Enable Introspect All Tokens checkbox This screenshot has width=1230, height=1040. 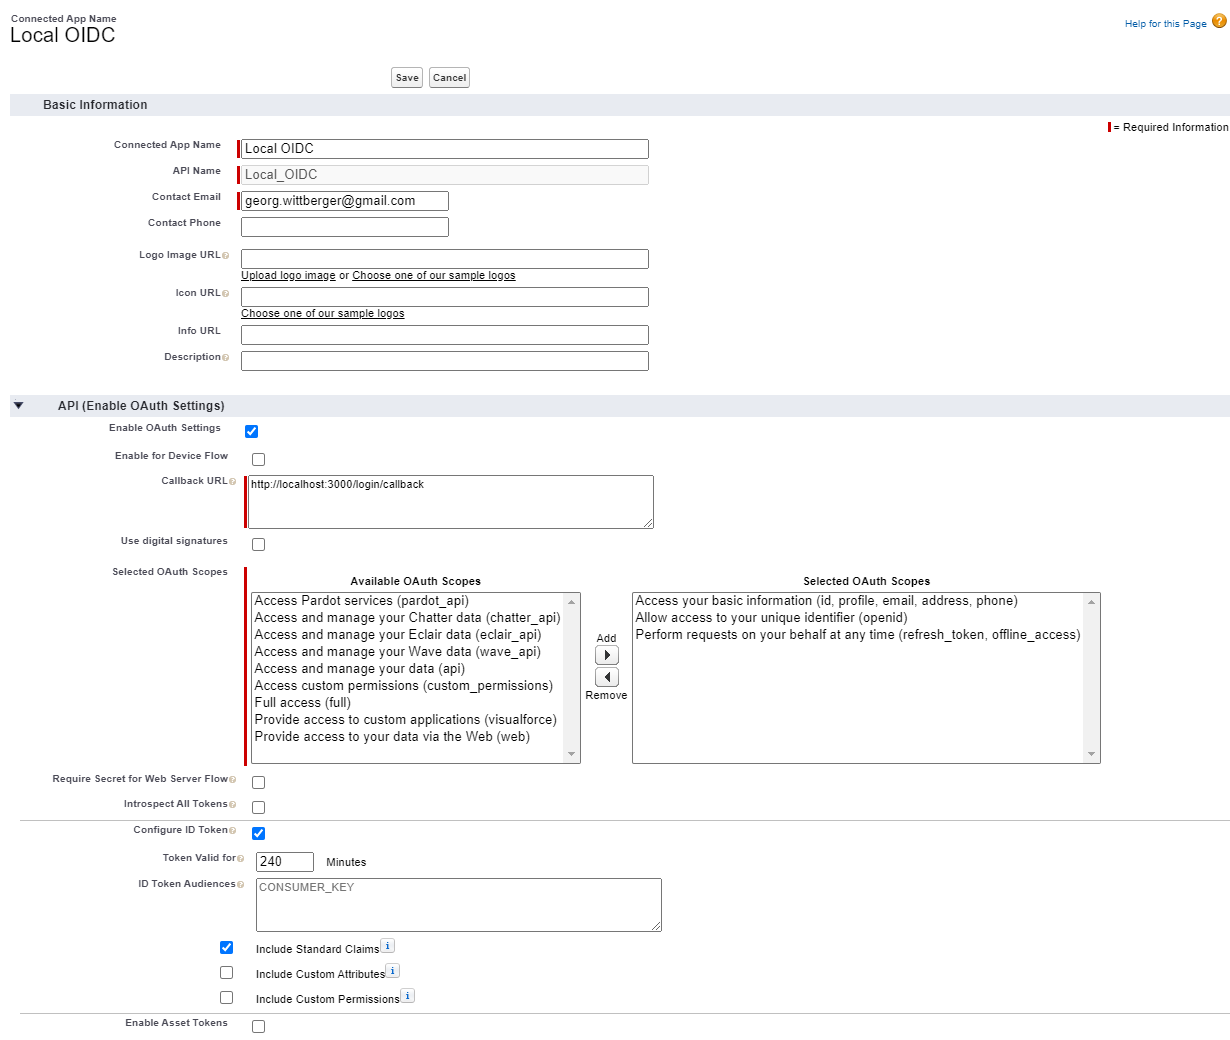click(x=258, y=808)
